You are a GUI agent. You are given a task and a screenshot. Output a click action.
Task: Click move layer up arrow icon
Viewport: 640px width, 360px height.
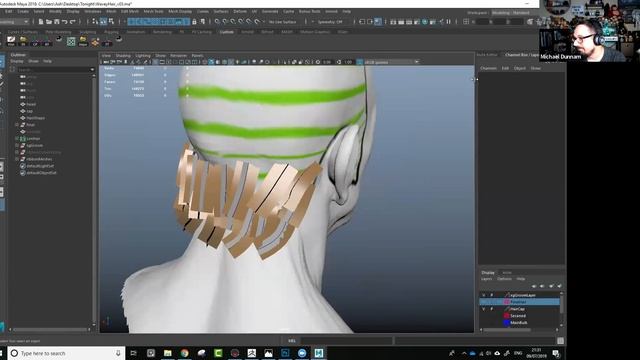(534, 286)
